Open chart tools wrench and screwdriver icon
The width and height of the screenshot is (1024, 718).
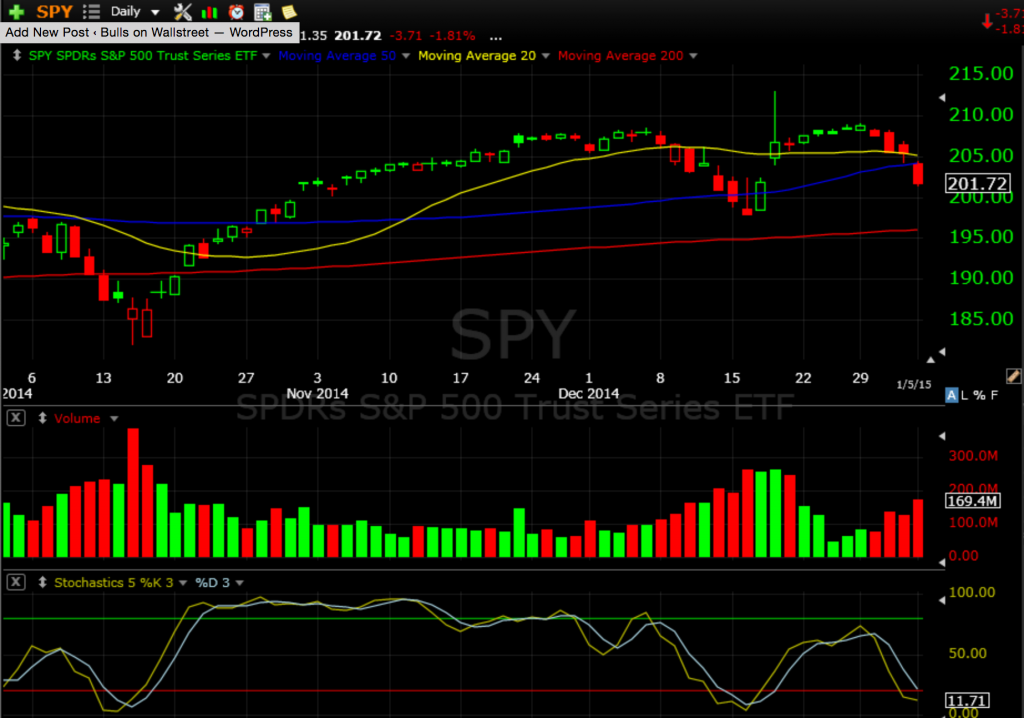tap(183, 11)
